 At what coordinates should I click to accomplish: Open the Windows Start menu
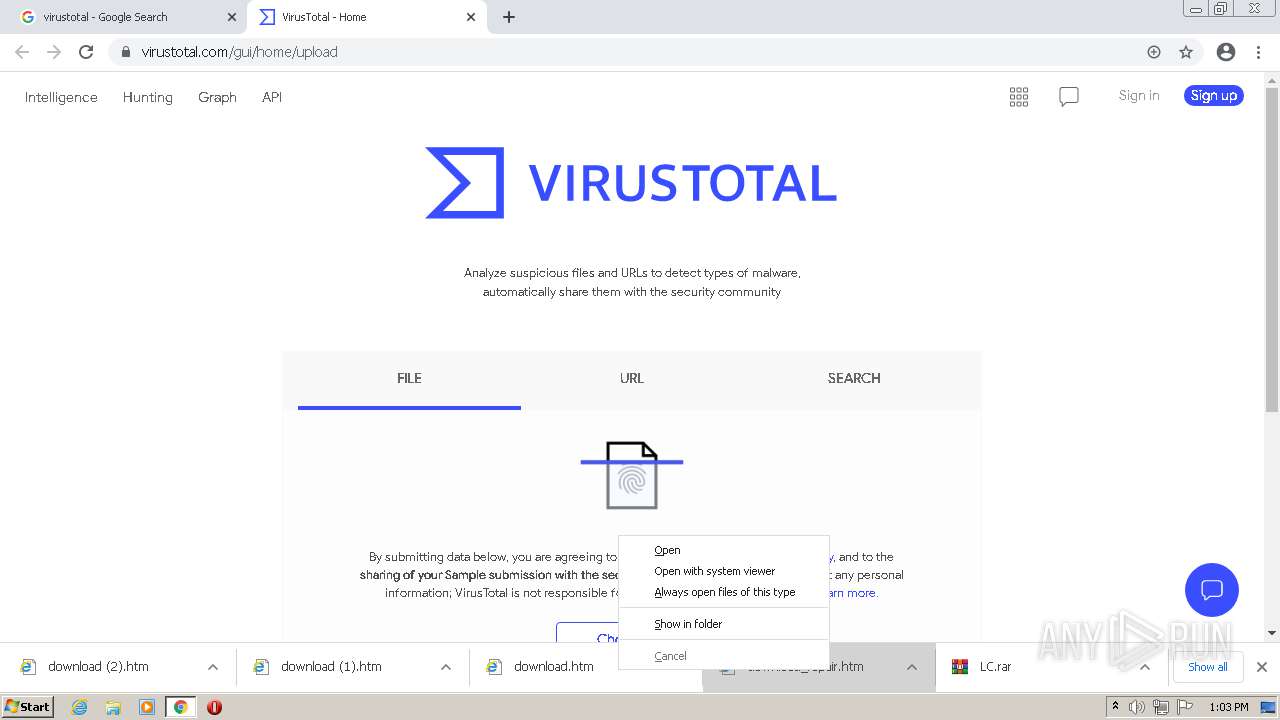pyautogui.click(x=28, y=707)
